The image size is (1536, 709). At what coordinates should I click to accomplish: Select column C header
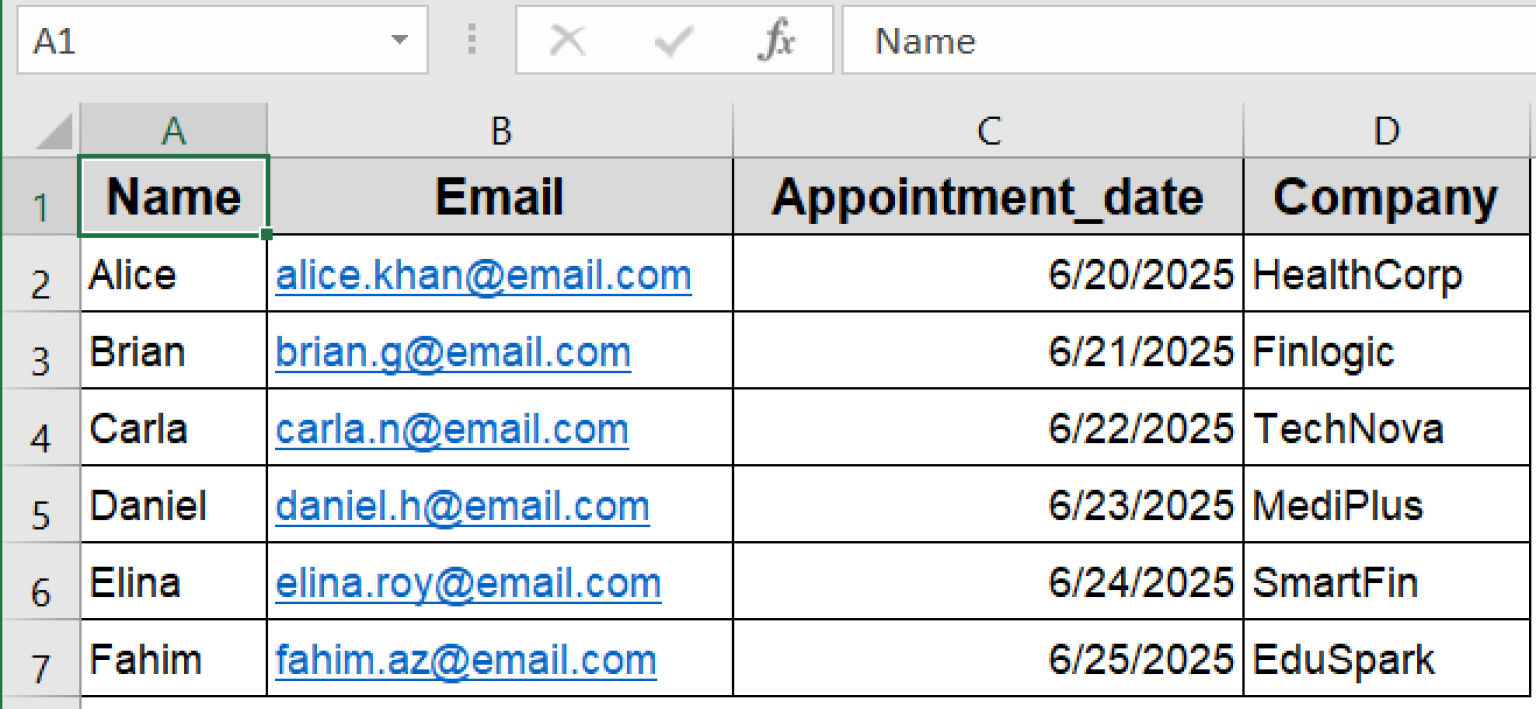click(988, 131)
